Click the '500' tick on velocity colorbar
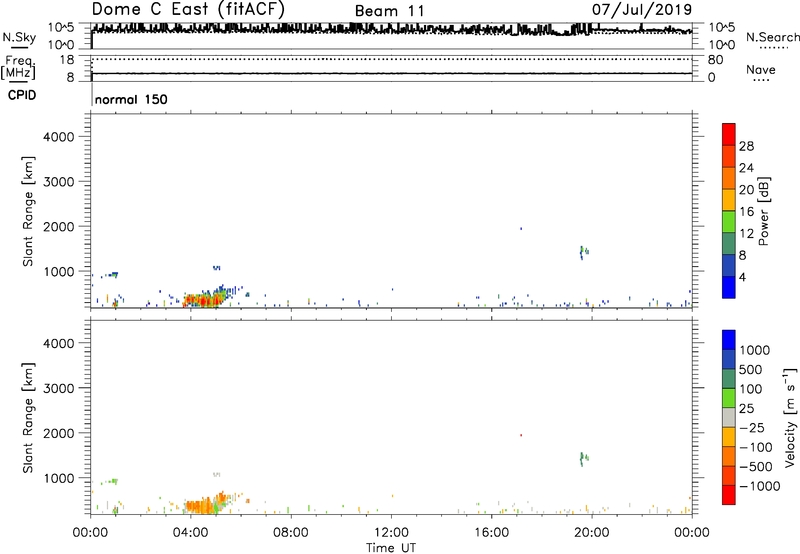This screenshot has width=800, height=554. point(750,370)
